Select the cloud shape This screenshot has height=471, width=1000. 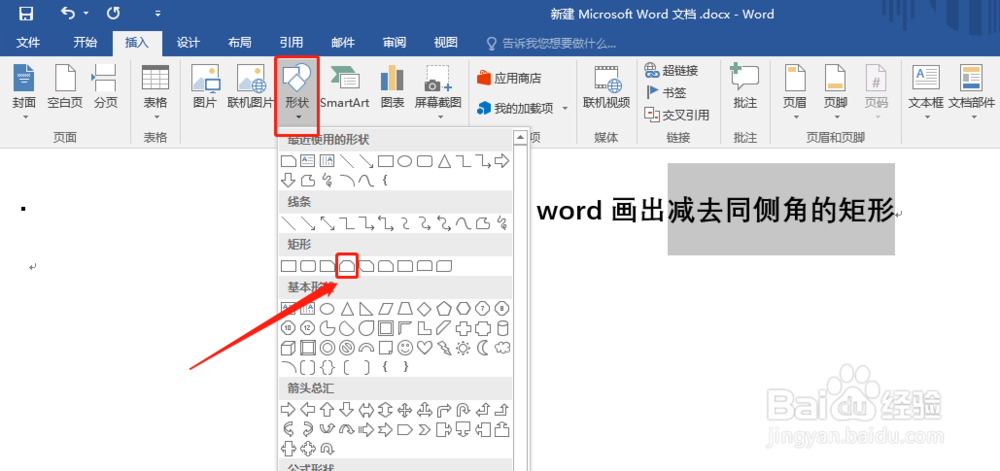pos(503,348)
